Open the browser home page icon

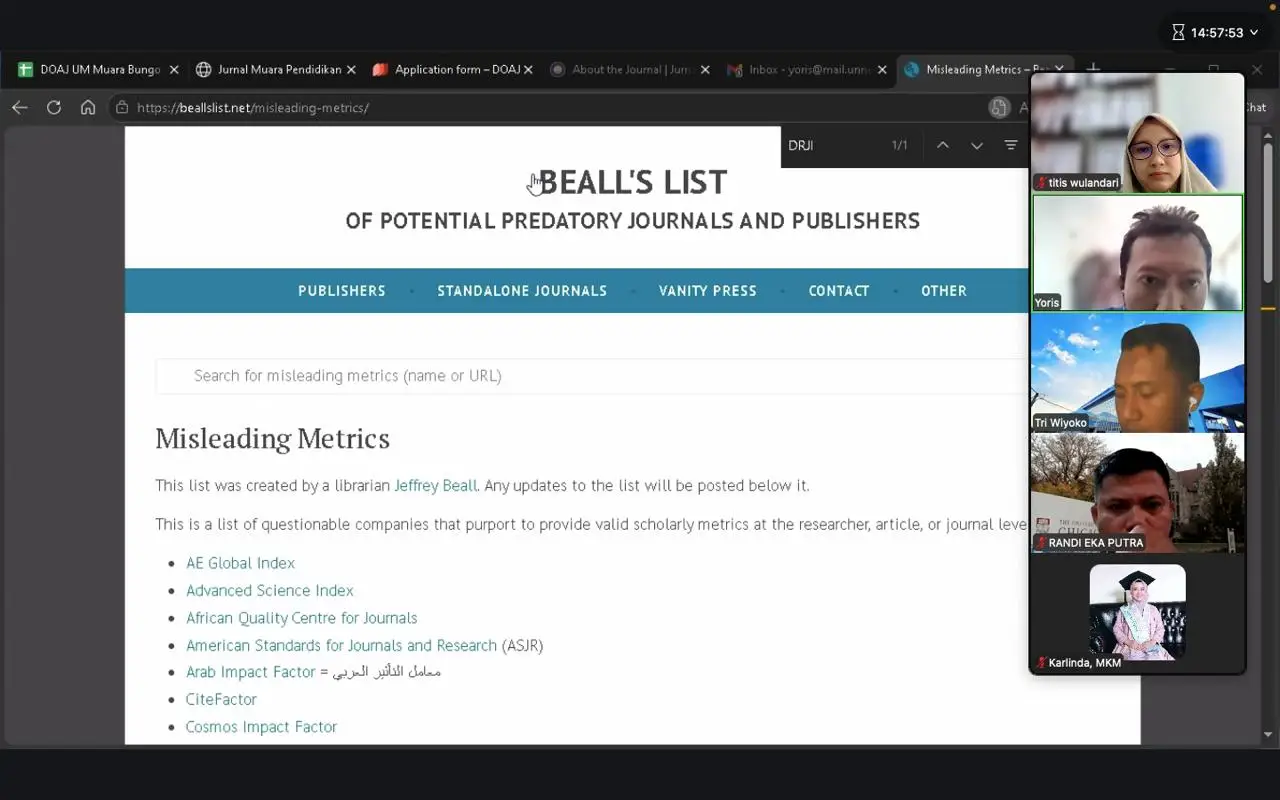point(88,107)
